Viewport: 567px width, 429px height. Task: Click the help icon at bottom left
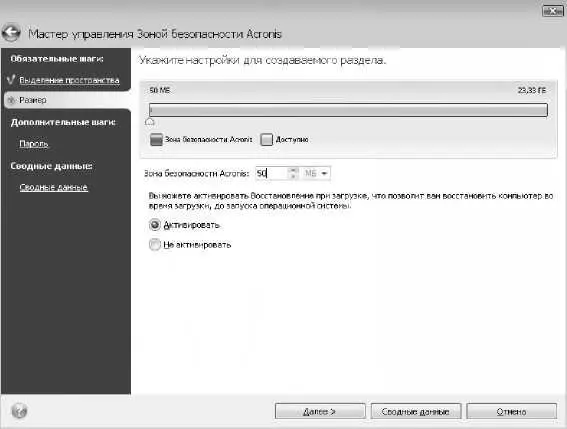19,411
